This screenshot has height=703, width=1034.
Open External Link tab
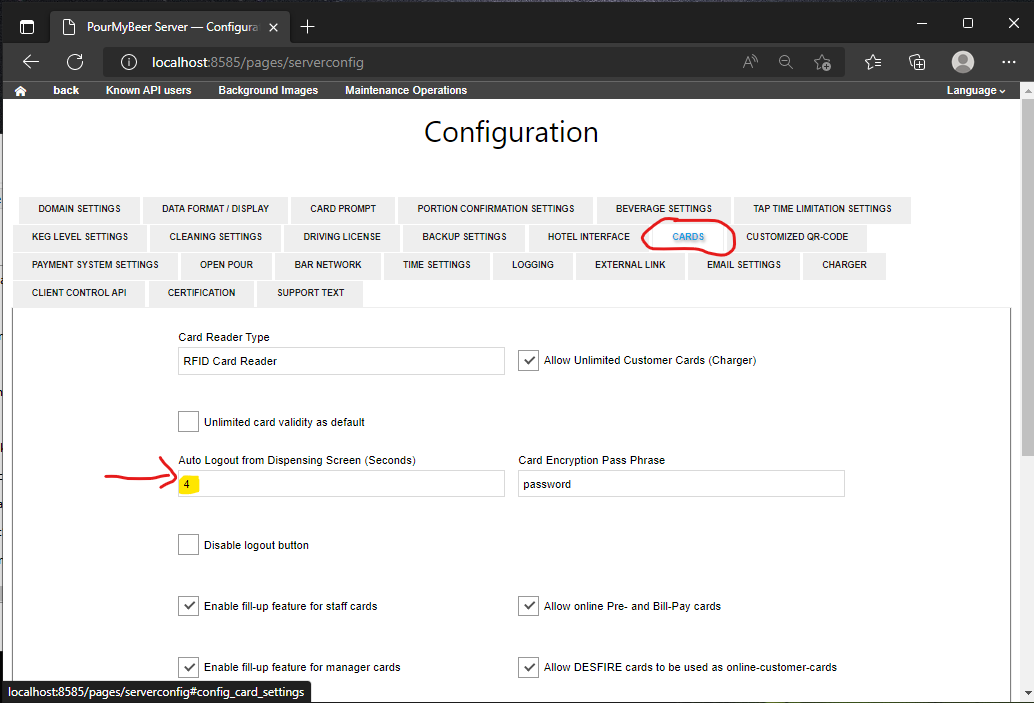[x=630, y=265]
